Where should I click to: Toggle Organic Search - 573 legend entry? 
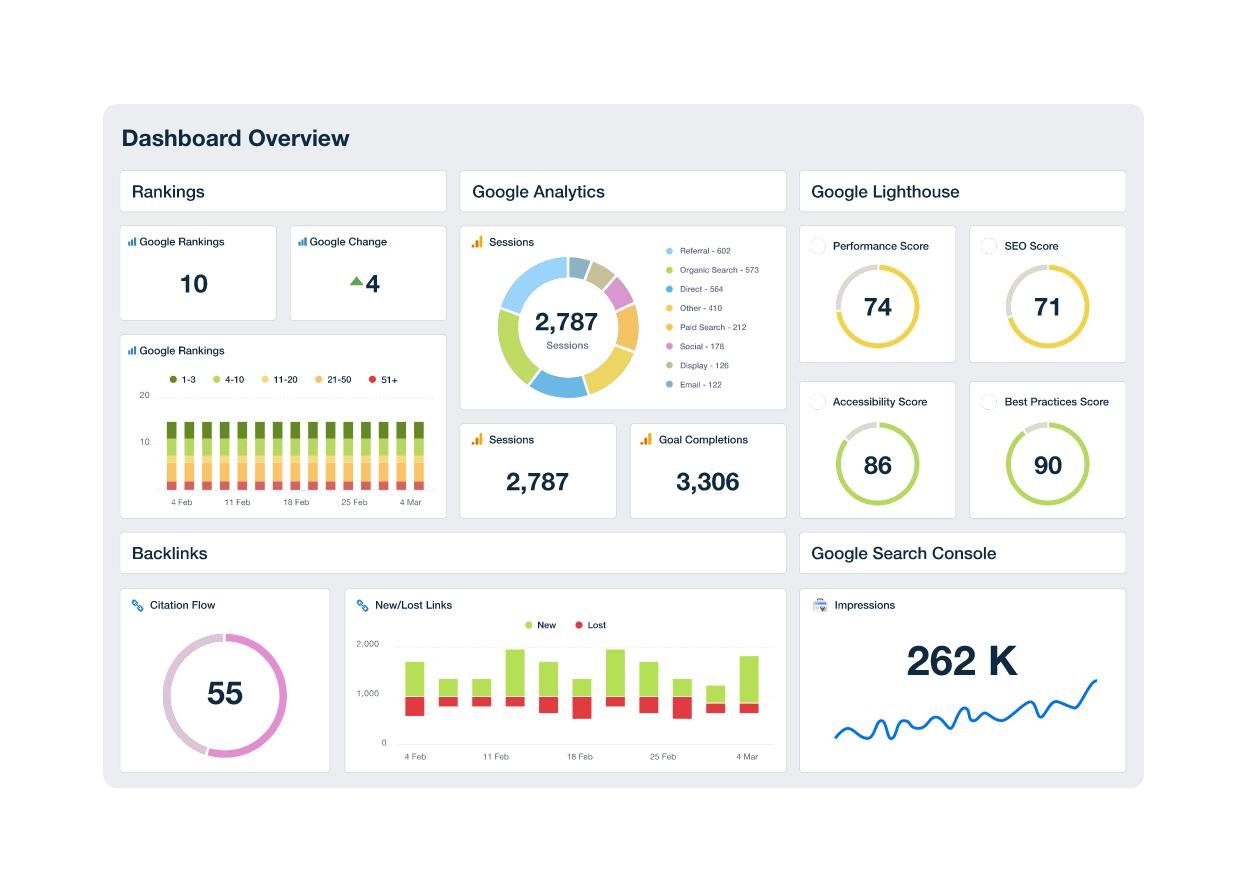coord(712,270)
